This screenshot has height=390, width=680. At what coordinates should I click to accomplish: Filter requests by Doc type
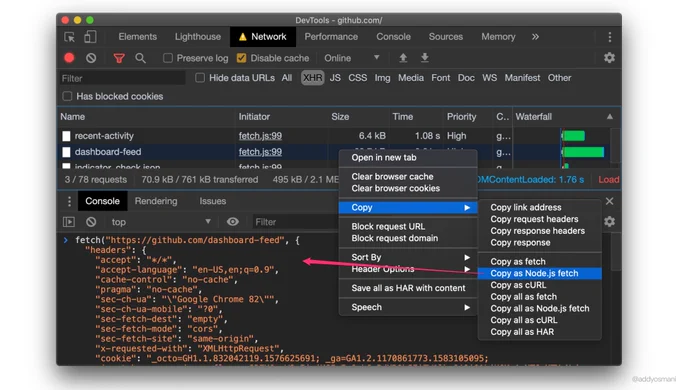(x=466, y=78)
